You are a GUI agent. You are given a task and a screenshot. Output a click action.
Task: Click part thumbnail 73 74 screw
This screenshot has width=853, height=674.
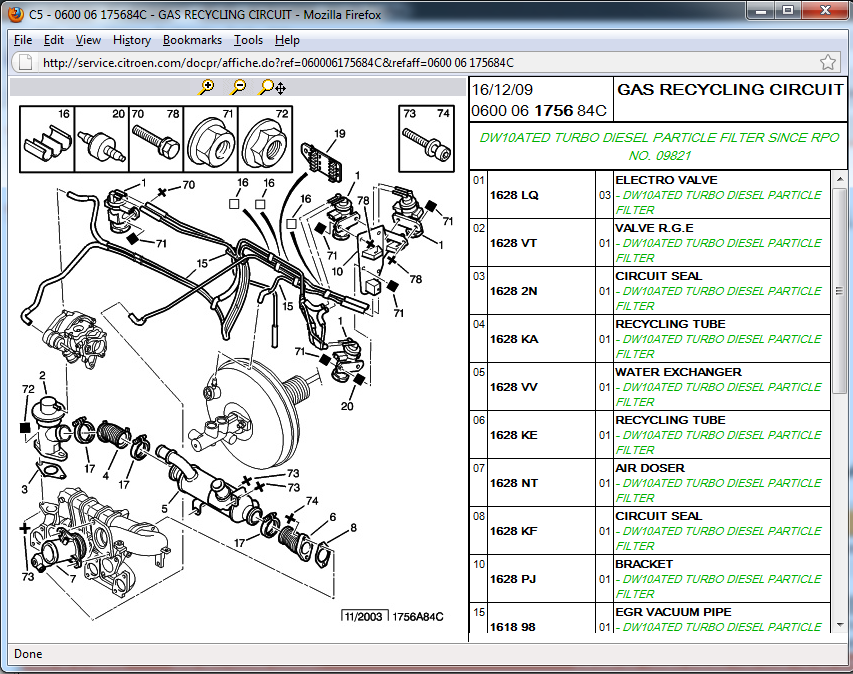coord(426,139)
